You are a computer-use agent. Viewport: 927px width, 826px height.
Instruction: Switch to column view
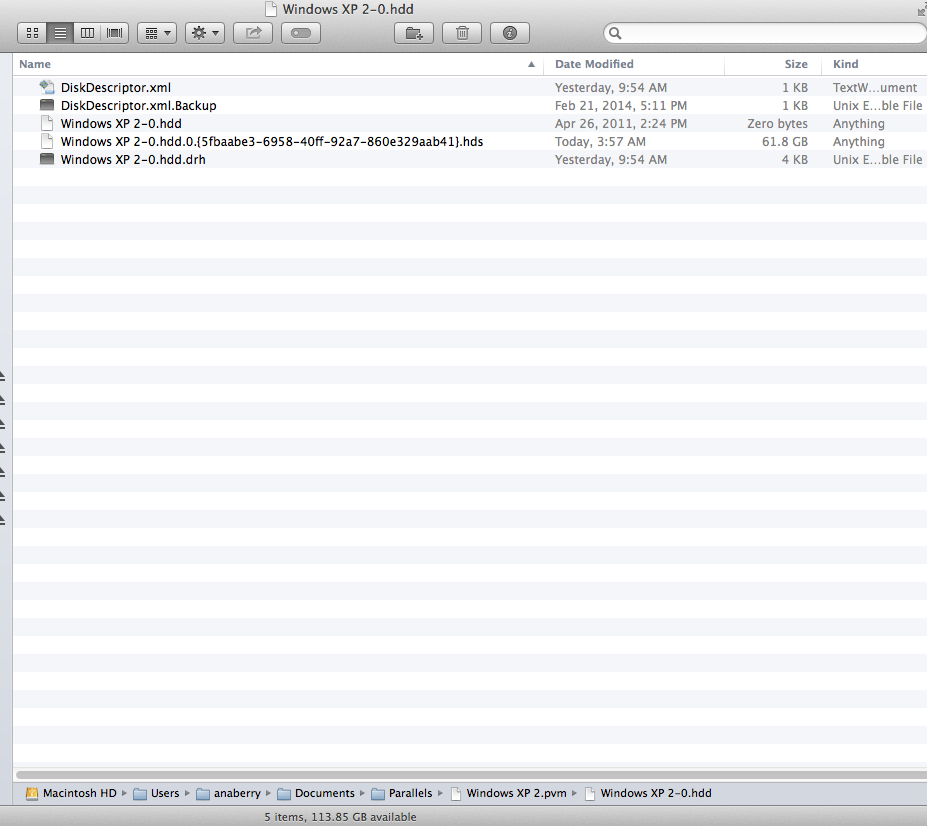[87, 33]
